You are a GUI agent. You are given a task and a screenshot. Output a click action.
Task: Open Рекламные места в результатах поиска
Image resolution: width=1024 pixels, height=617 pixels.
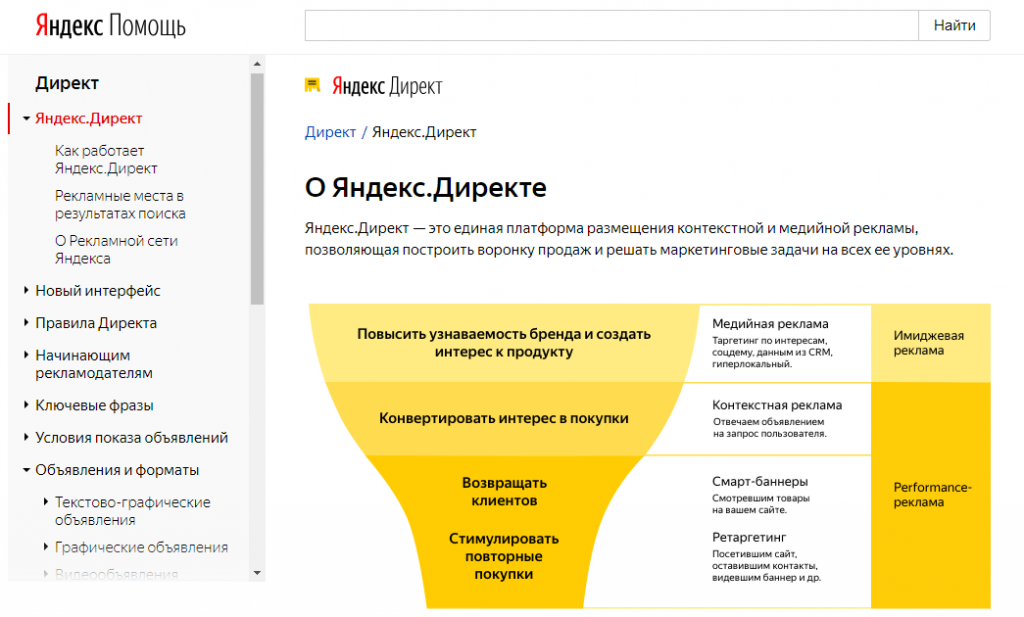120,204
